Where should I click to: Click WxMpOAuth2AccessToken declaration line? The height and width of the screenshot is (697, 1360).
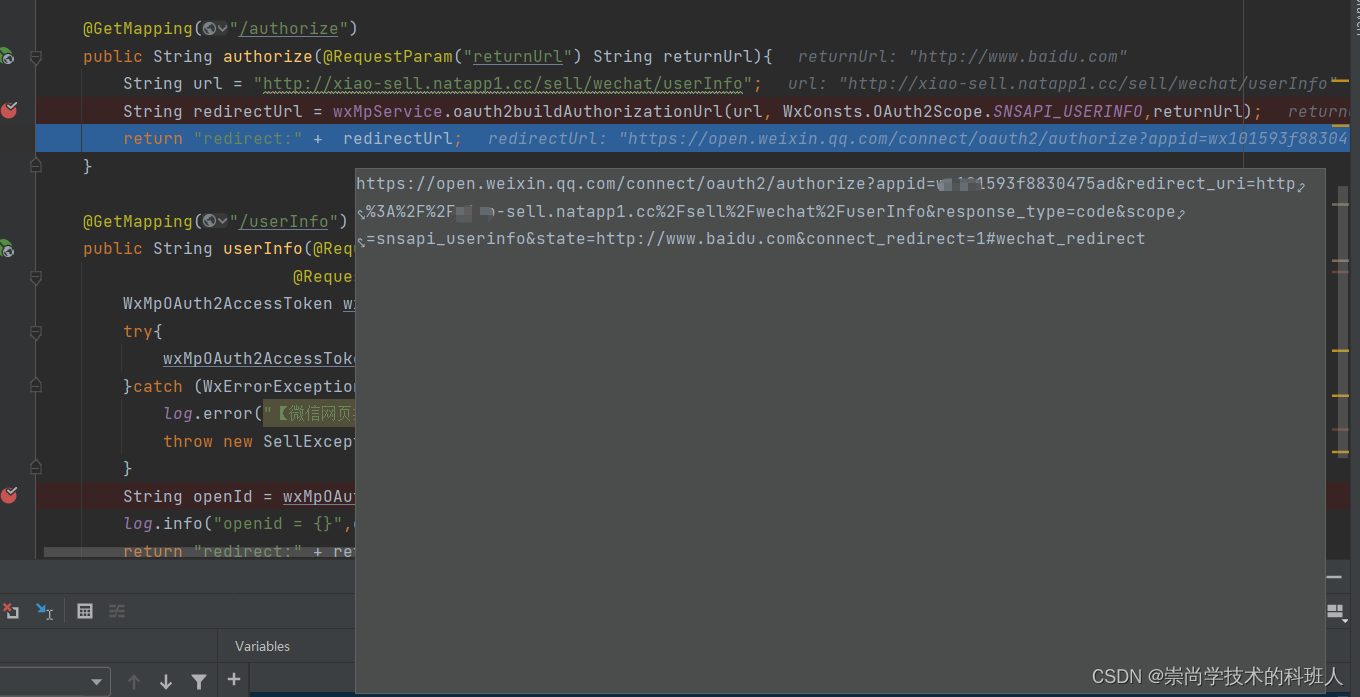tap(239, 303)
